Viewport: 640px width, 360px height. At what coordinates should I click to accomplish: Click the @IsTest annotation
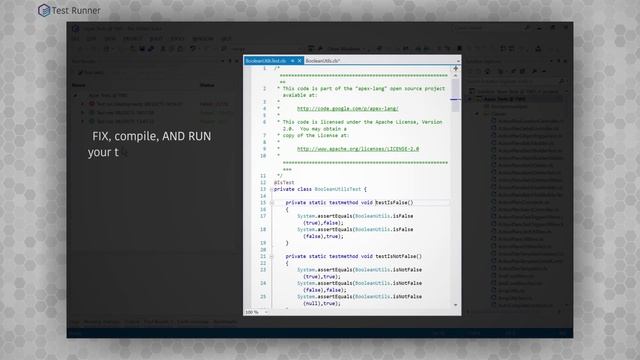[x=284, y=182]
